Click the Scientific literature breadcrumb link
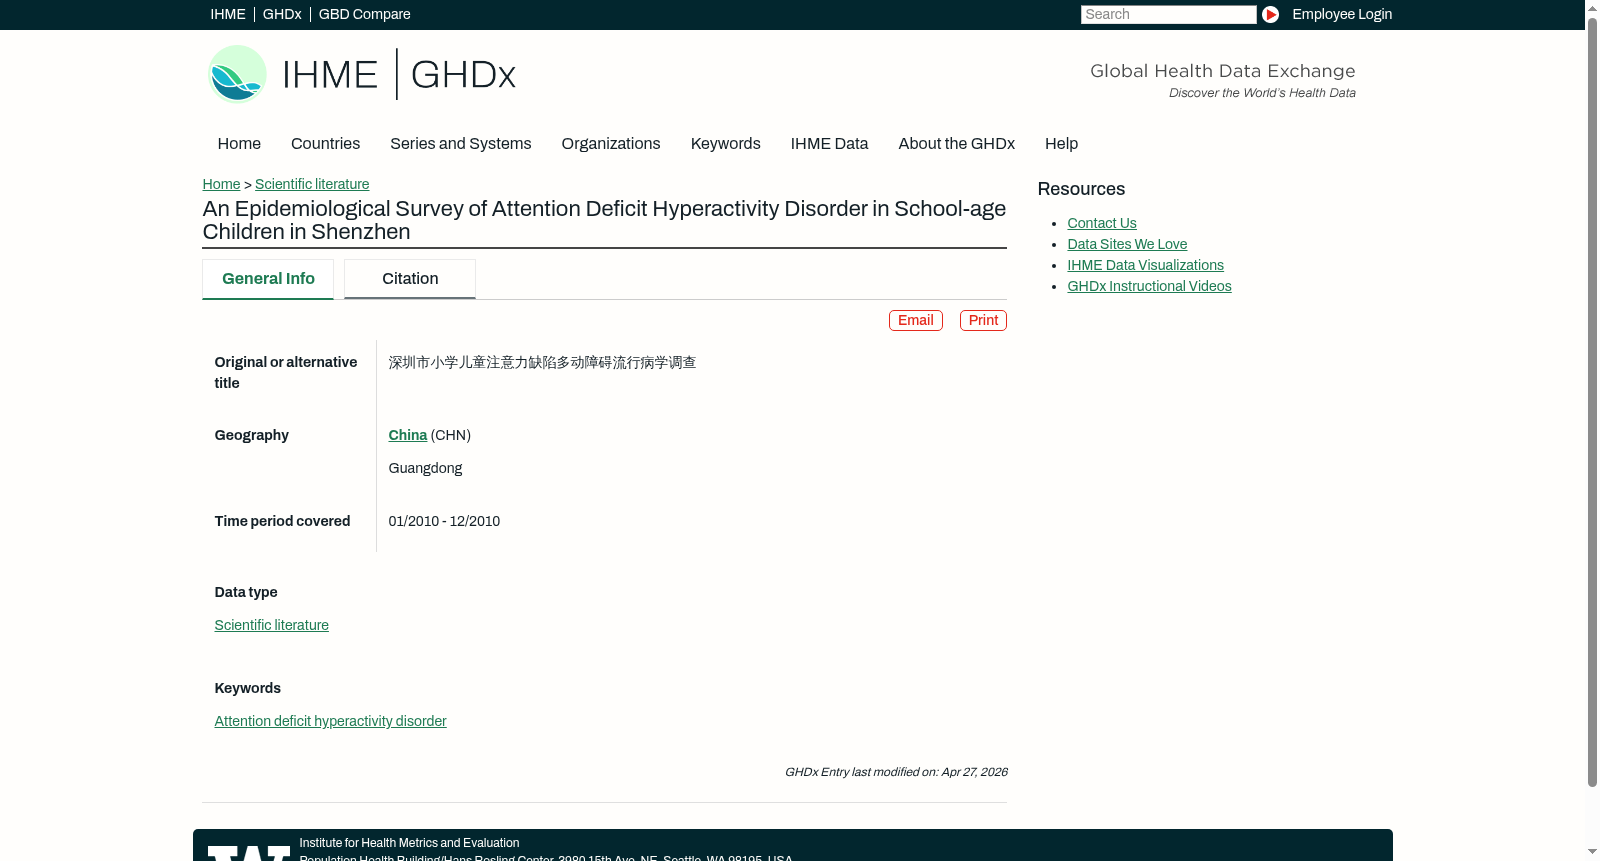Image resolution: width=1600 pixels, height=861 pixels. [x=312, y=184]
